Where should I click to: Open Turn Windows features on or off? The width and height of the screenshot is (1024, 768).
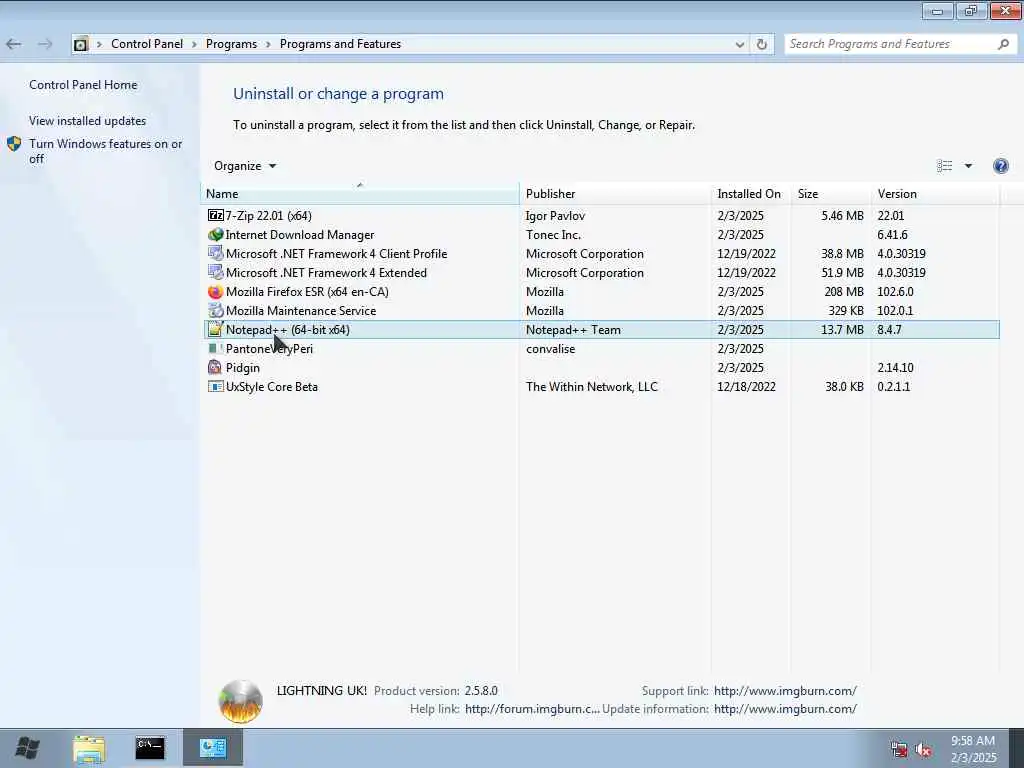coord(106,151)
